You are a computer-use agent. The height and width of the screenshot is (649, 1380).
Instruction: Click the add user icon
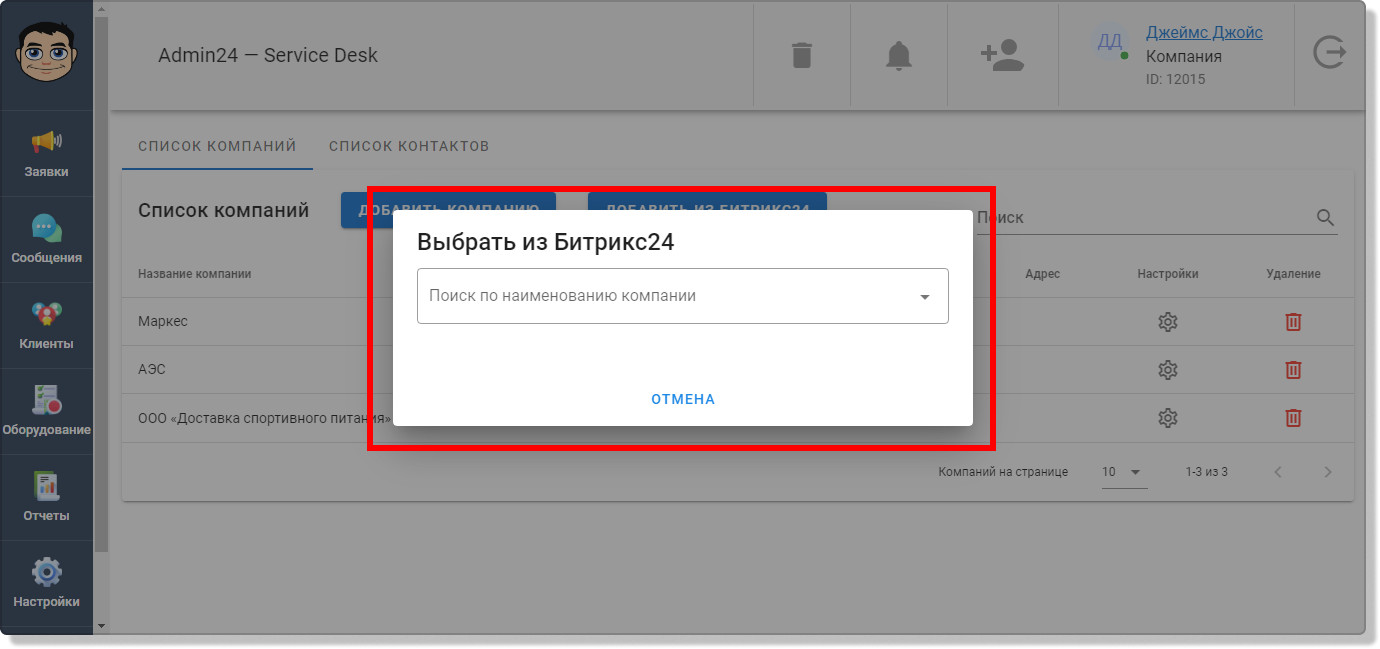click(x=1002, y=55)
